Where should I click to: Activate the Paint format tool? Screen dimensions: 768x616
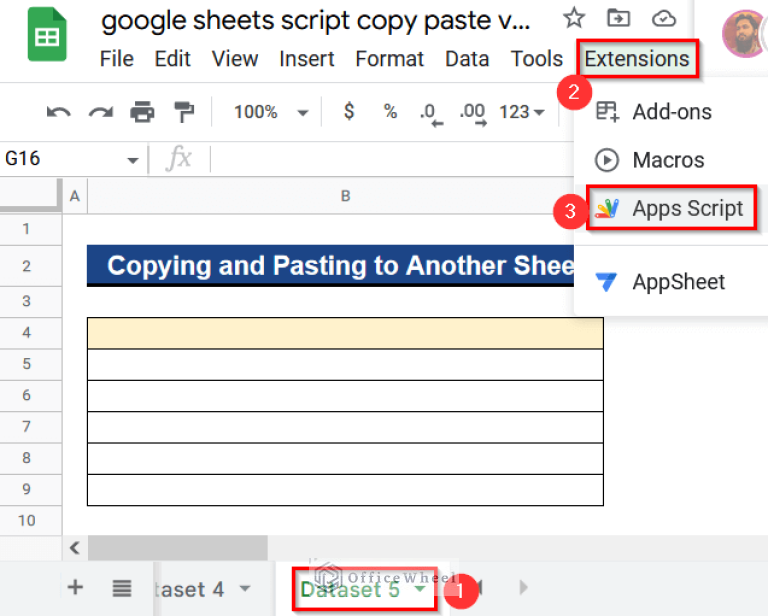(x=184, y=112)
